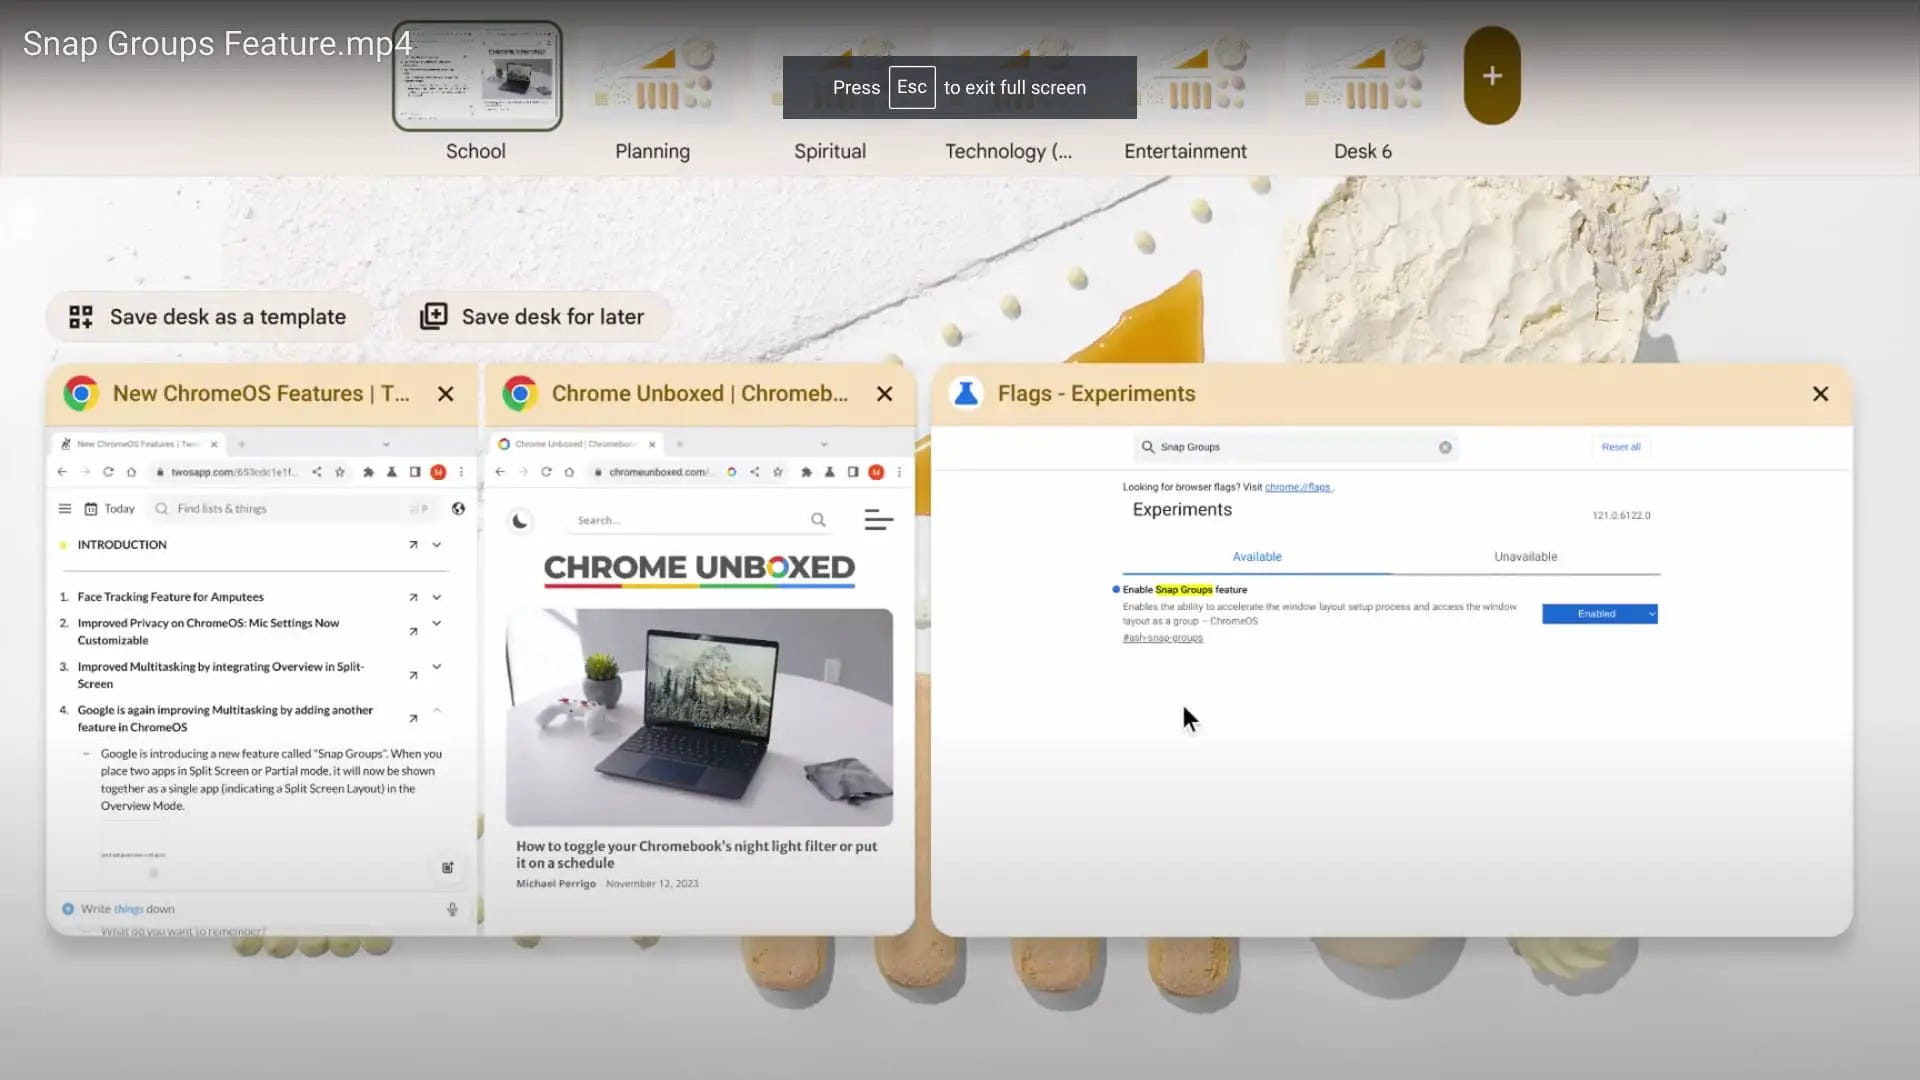Reload the twosapp page
Screen dimensions: 1920x1080
pyautogui.click(x=108, y=472)
